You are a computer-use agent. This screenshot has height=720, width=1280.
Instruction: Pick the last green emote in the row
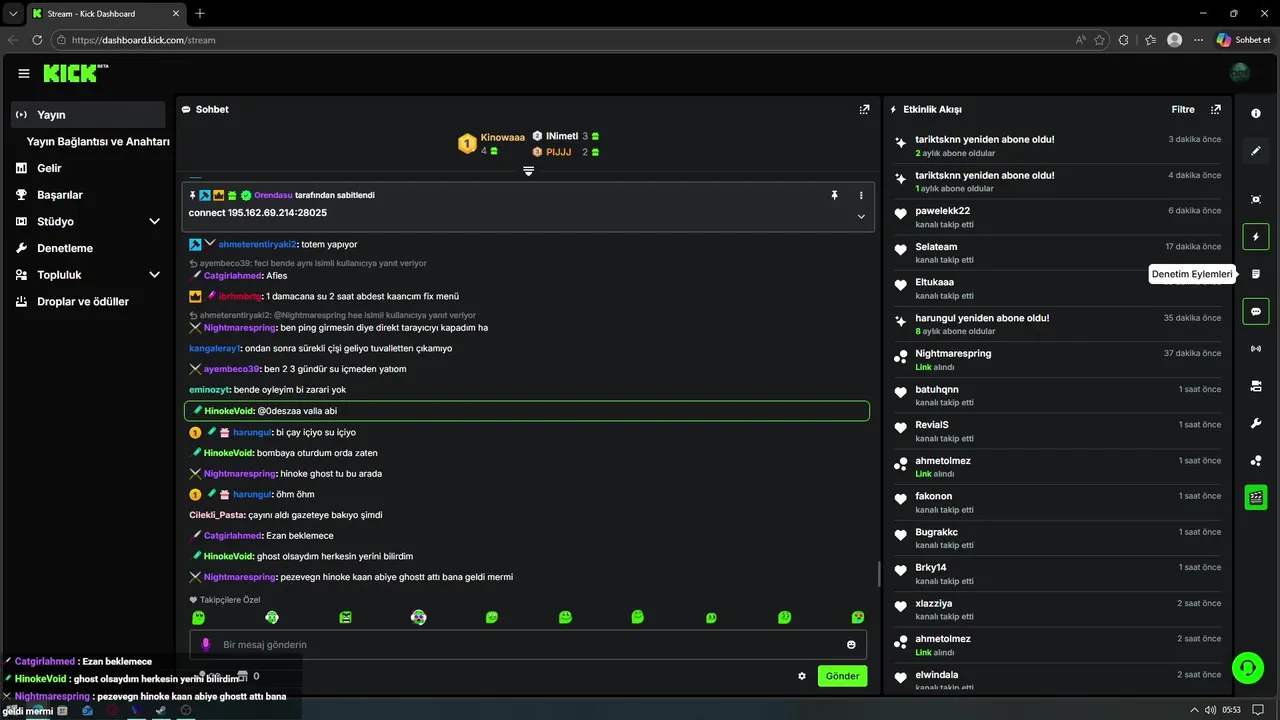(858, 618)
